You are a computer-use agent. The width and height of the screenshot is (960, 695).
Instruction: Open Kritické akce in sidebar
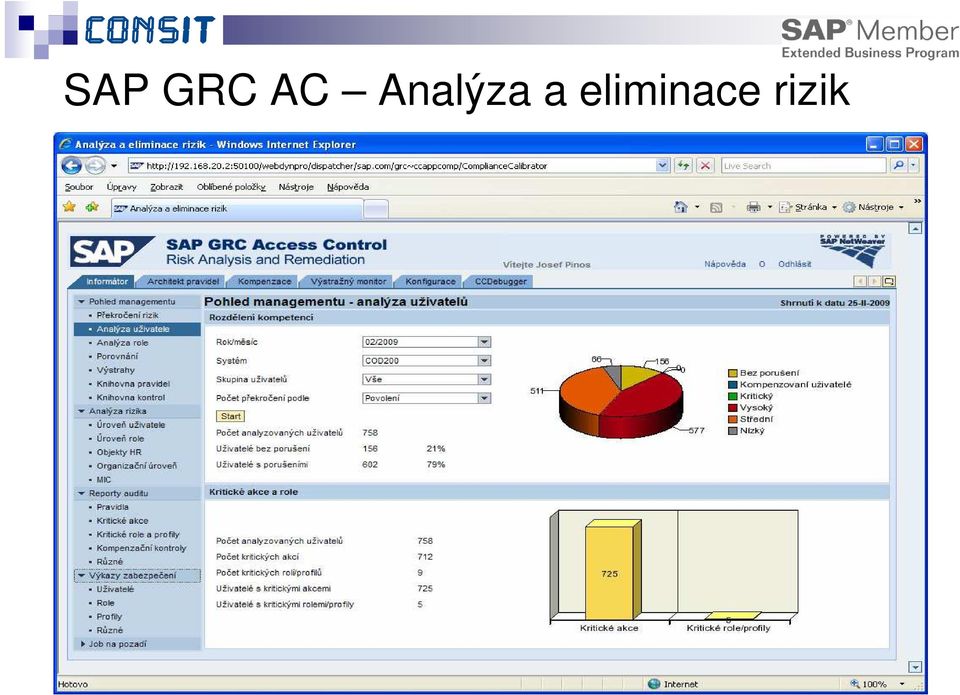(122, 520)
